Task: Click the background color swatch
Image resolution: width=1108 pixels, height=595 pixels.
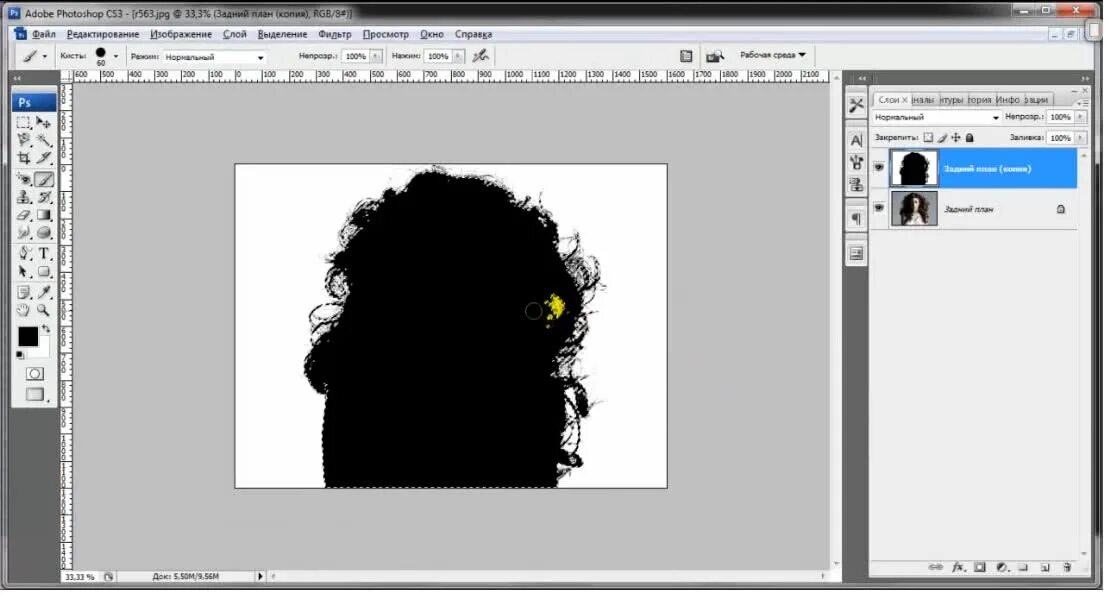Action: [x=44, y=347]
